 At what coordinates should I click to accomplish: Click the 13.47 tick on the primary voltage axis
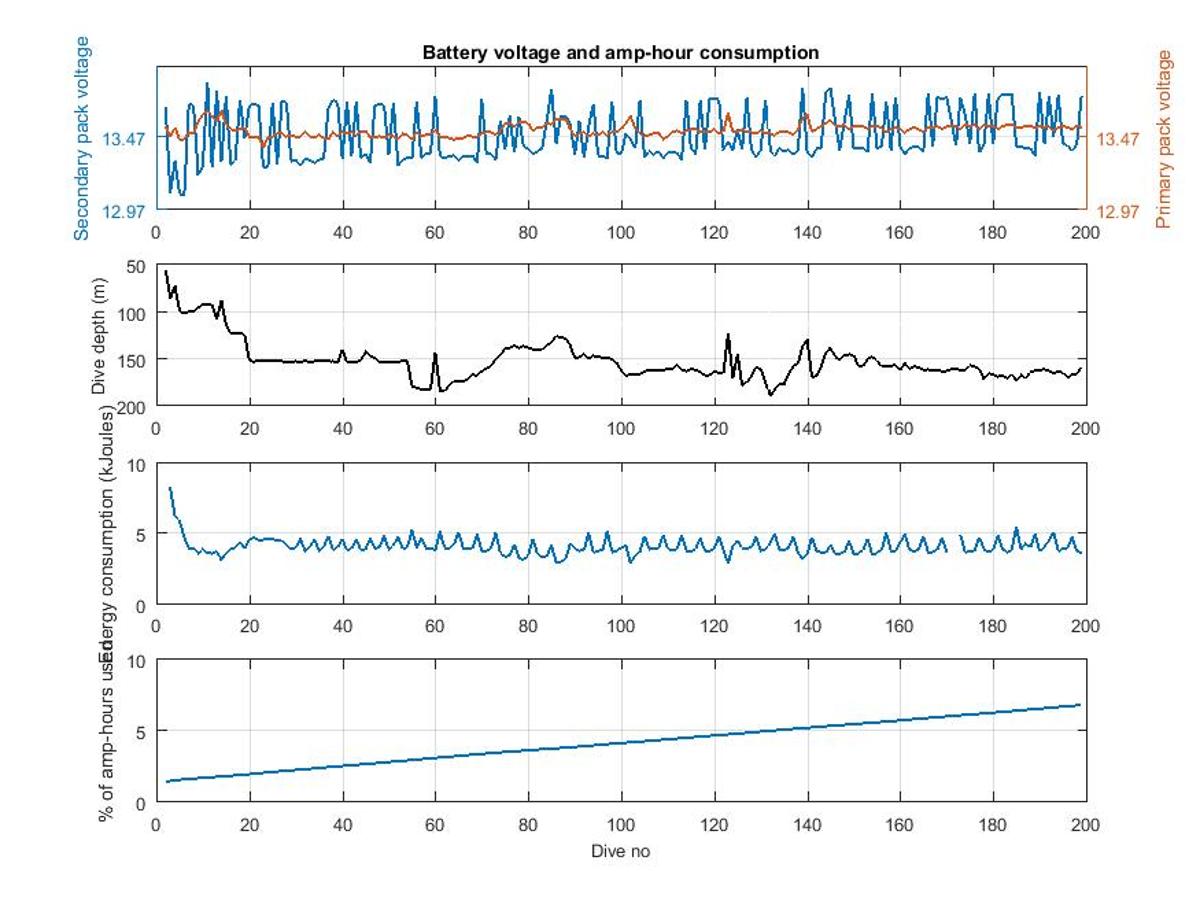point(1118,140)
